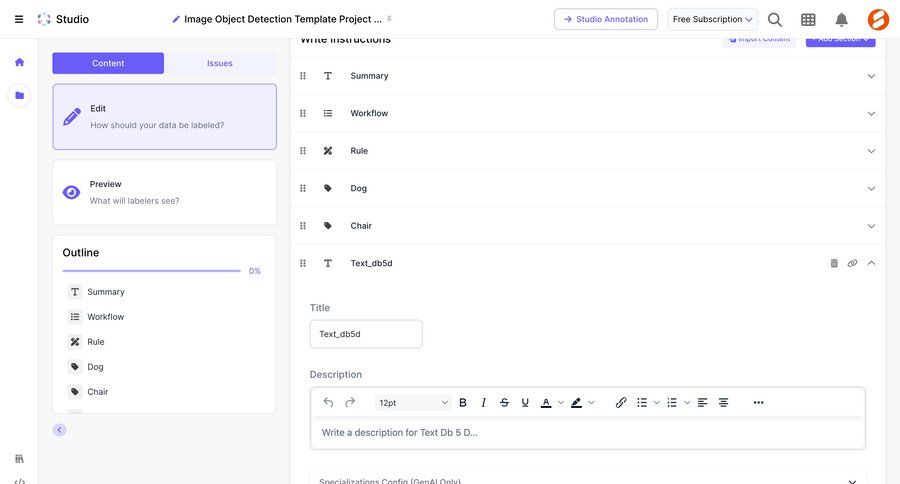Collapse the Text_db5d section

coord(871,263)
